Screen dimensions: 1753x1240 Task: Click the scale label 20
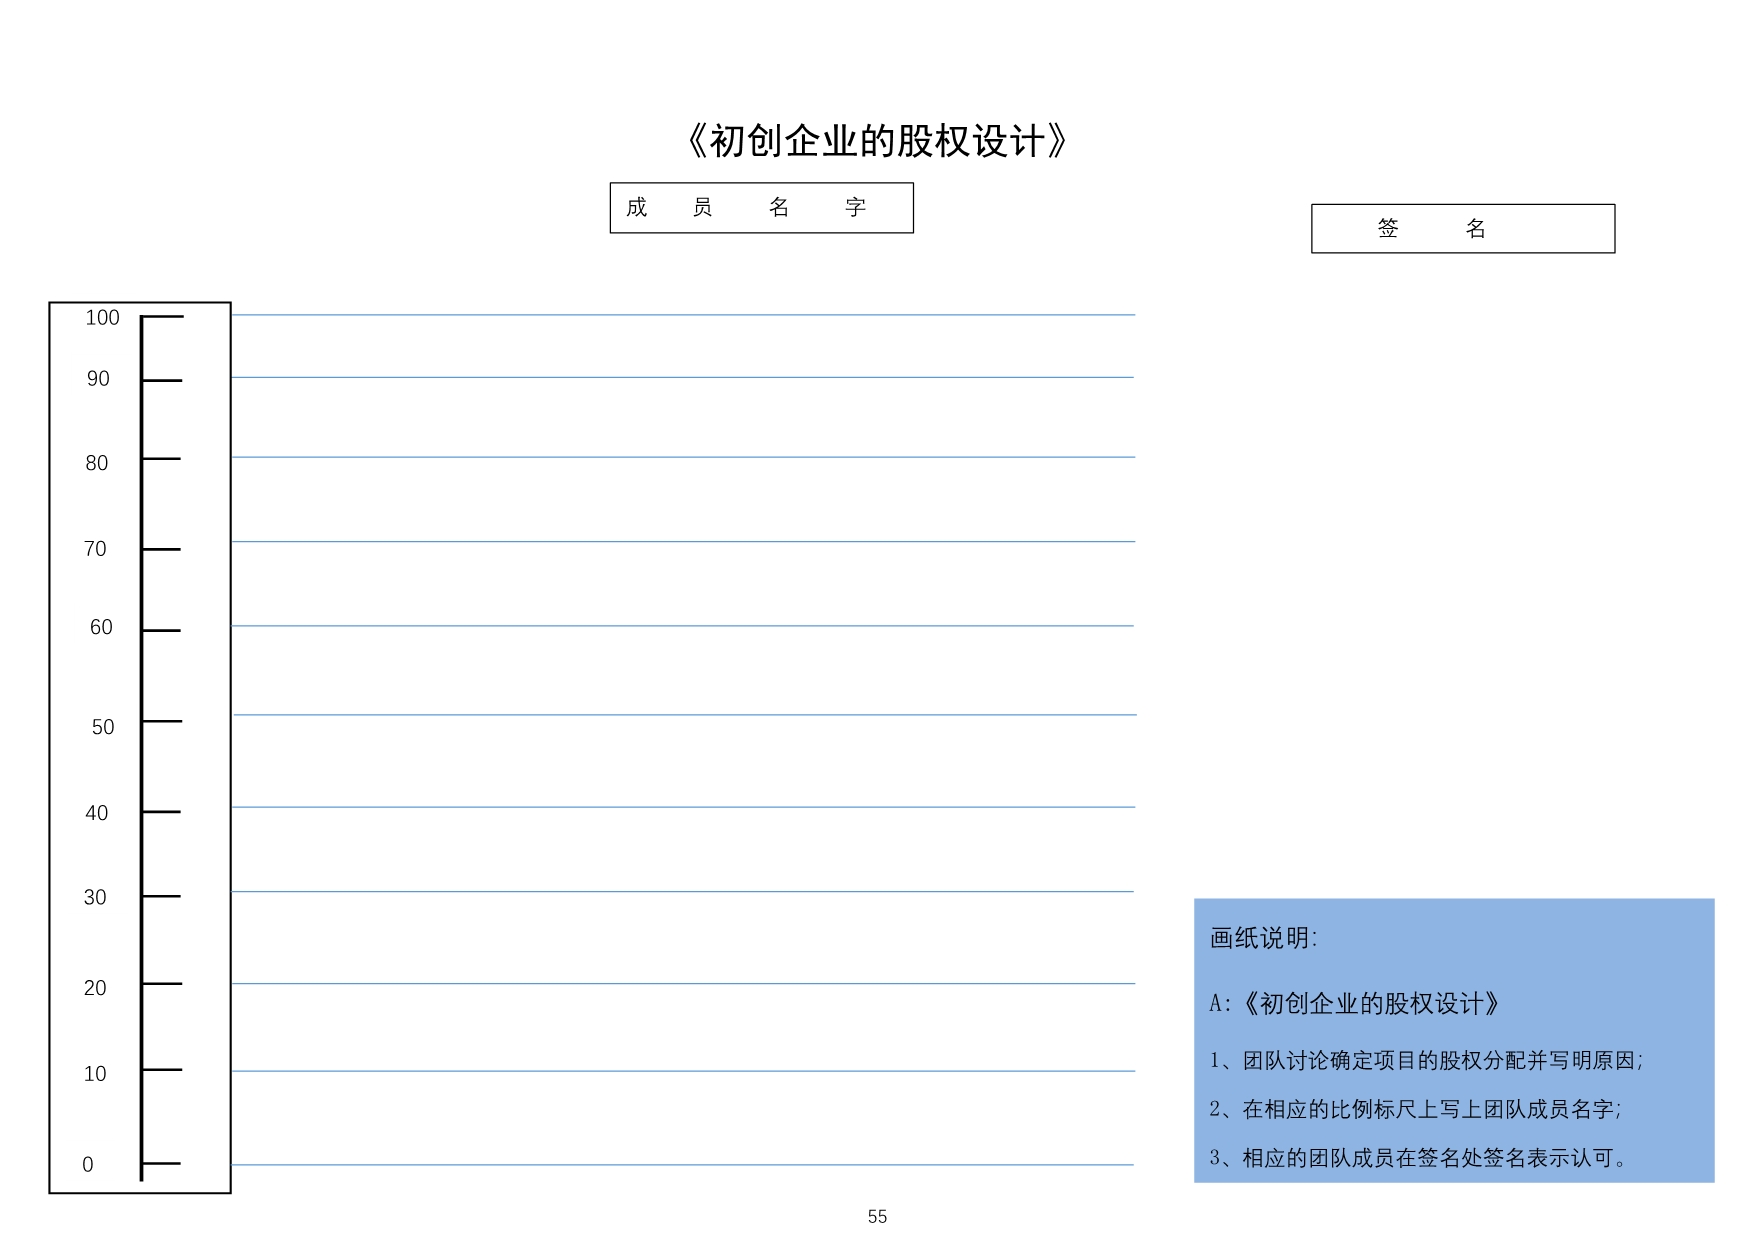95,988
